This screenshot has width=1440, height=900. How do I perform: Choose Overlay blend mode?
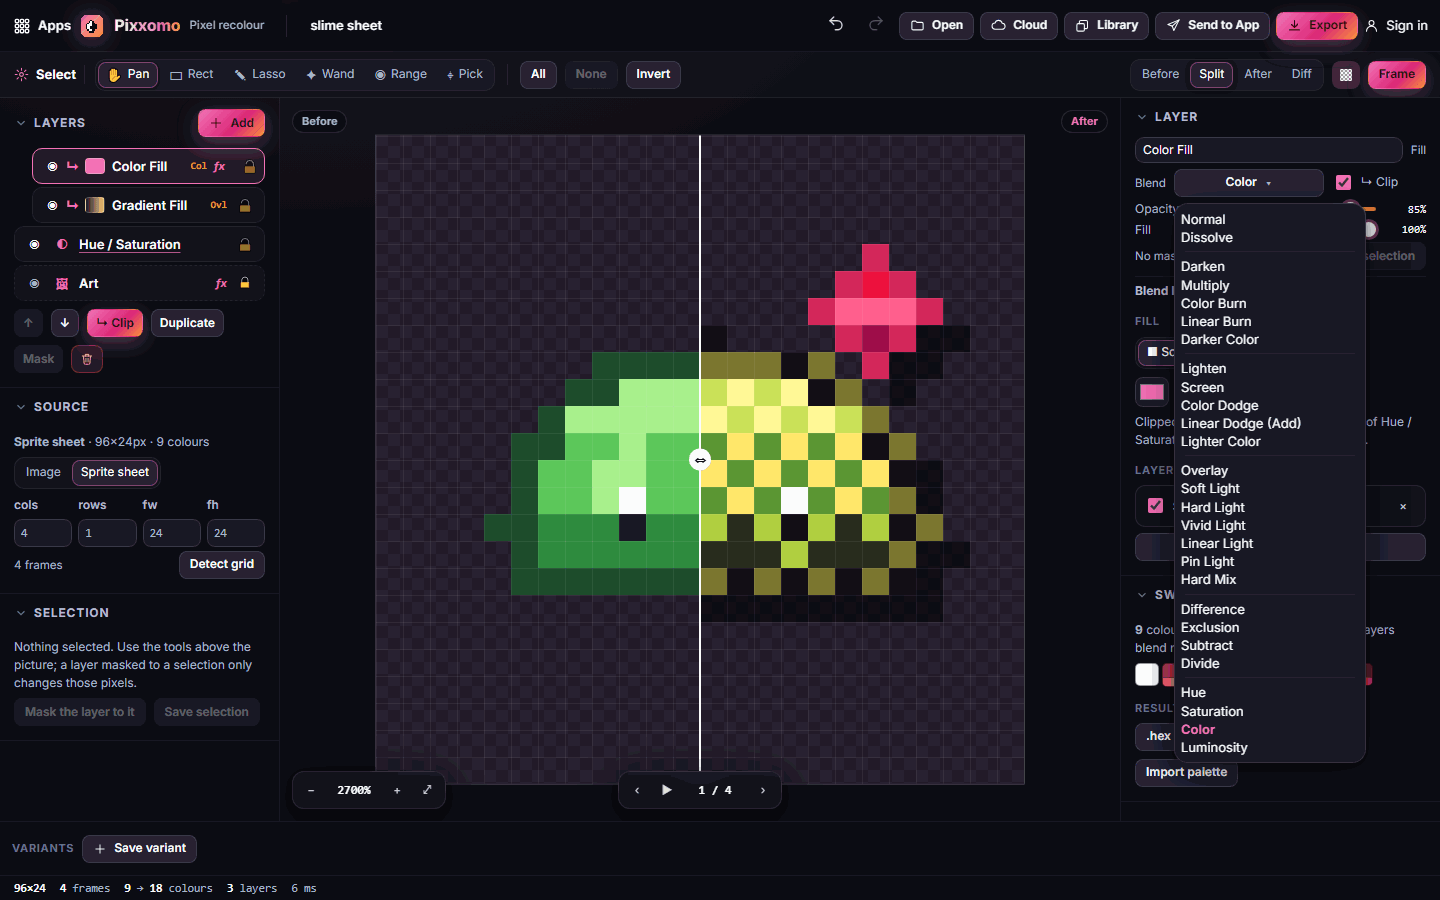click(x=1204, y=470)
